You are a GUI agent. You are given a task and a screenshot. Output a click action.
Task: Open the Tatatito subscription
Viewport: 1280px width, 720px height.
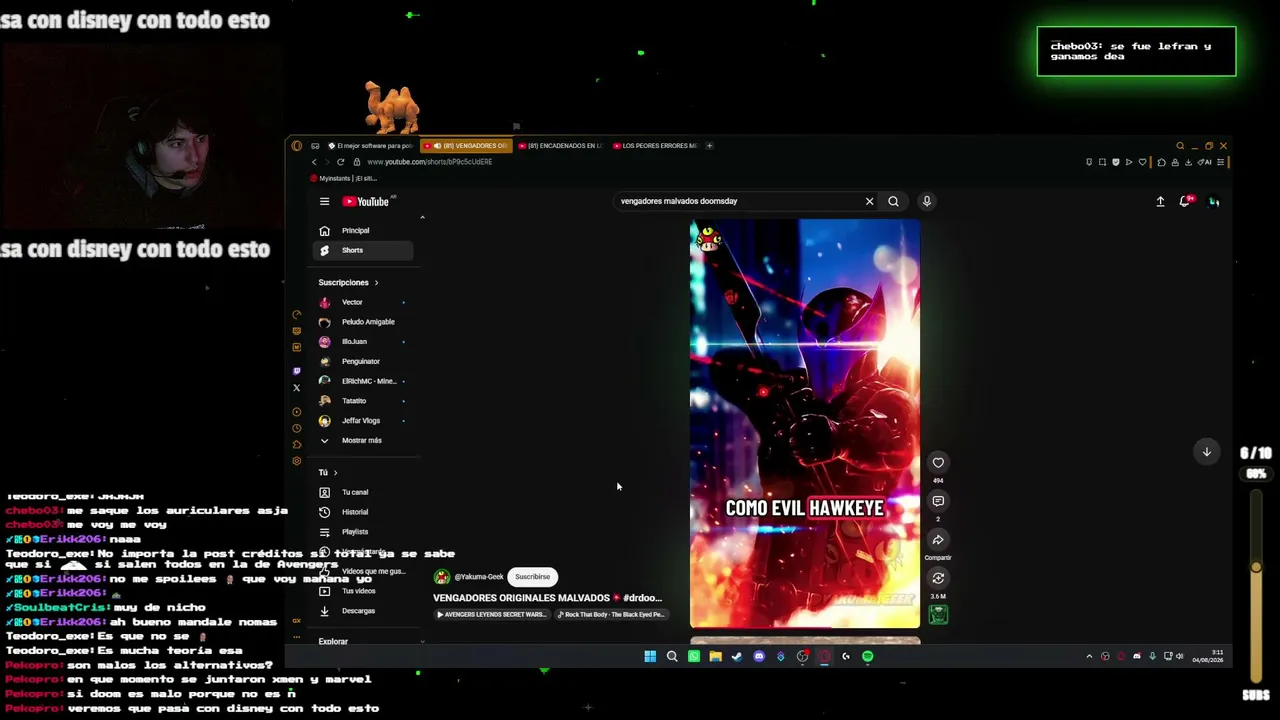363,401
